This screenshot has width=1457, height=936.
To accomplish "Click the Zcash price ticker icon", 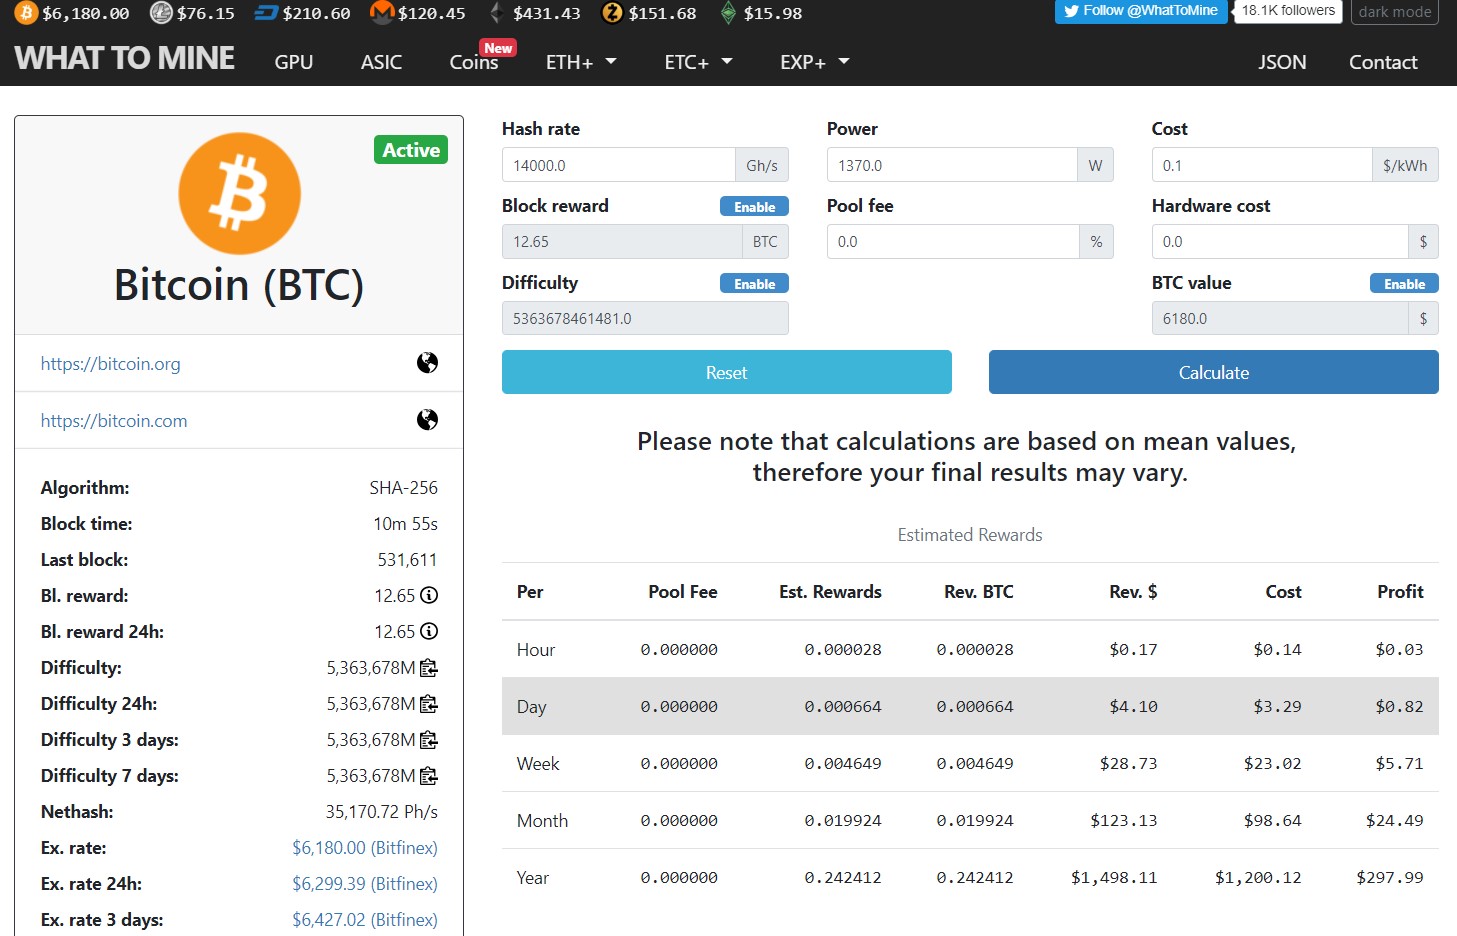I will pos(612,13).
